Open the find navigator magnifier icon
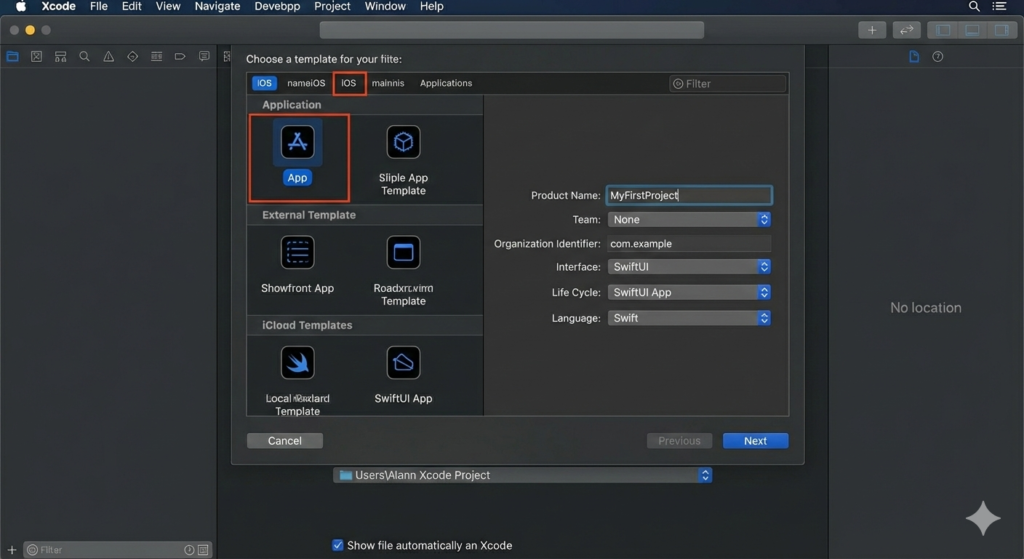The height and width of the screenshot is (559, 1024). tap(84, 56)
